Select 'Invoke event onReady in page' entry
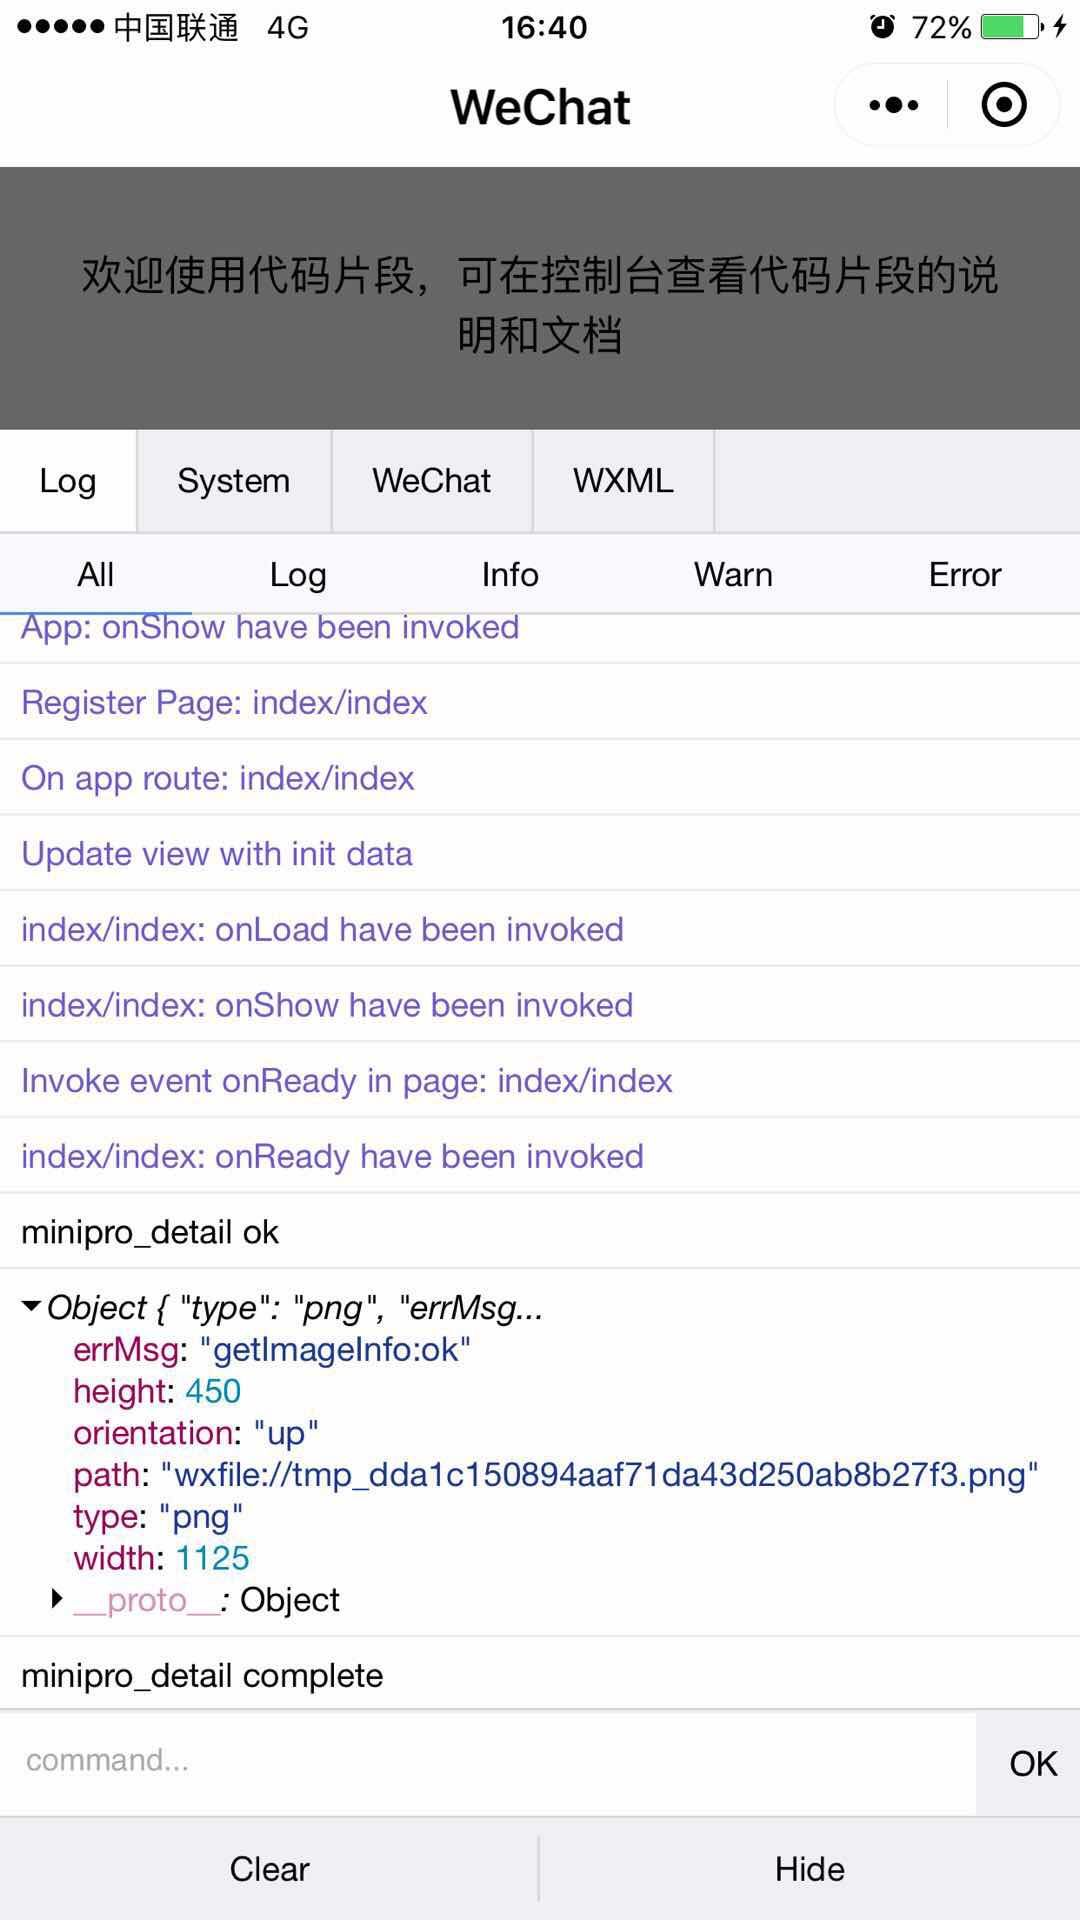Screen dimensions: 1080x1920 pos(540,1080)
